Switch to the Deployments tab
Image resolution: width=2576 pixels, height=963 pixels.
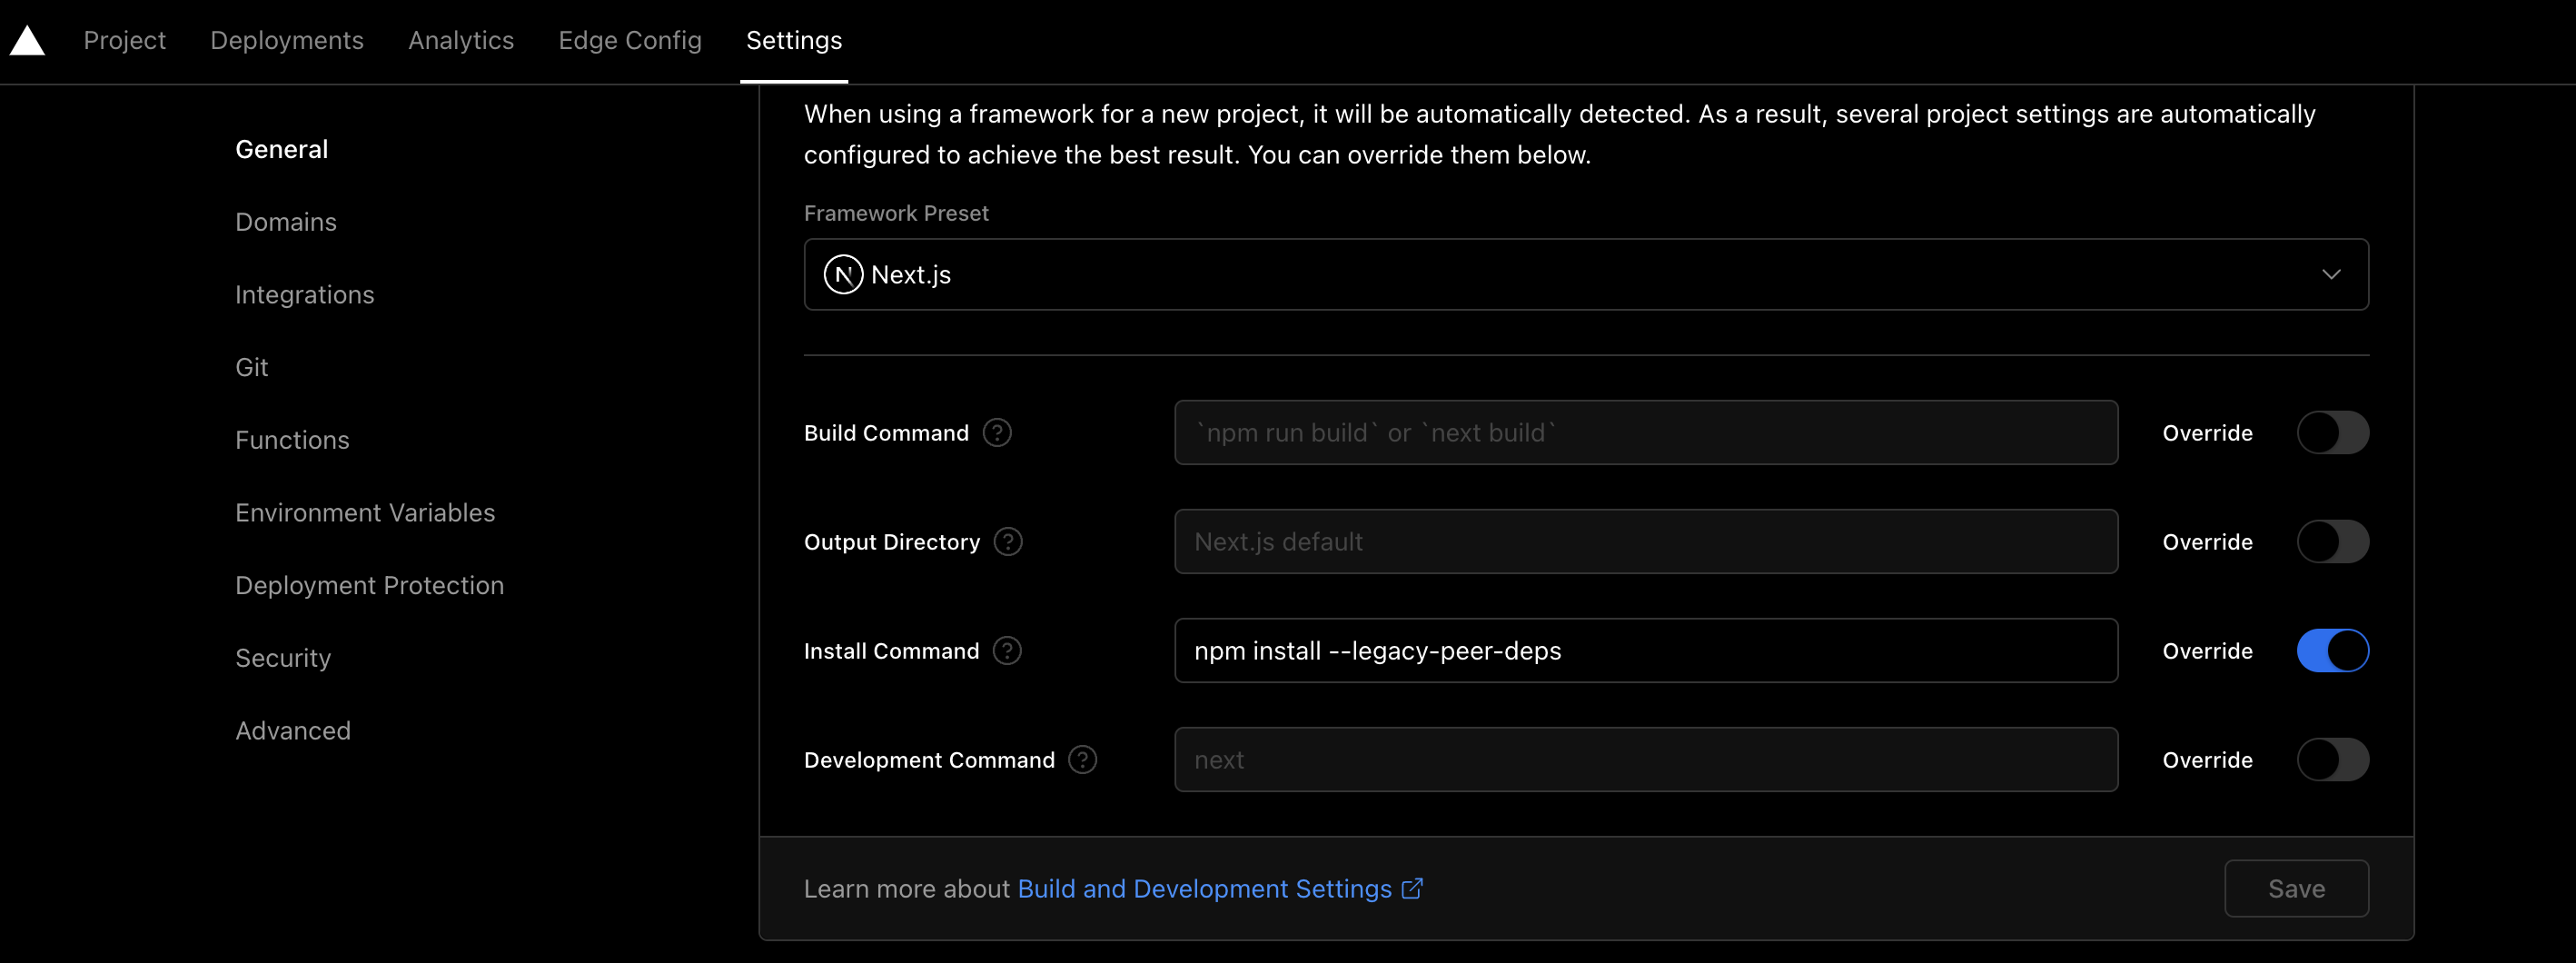click(x=287, y=40)
